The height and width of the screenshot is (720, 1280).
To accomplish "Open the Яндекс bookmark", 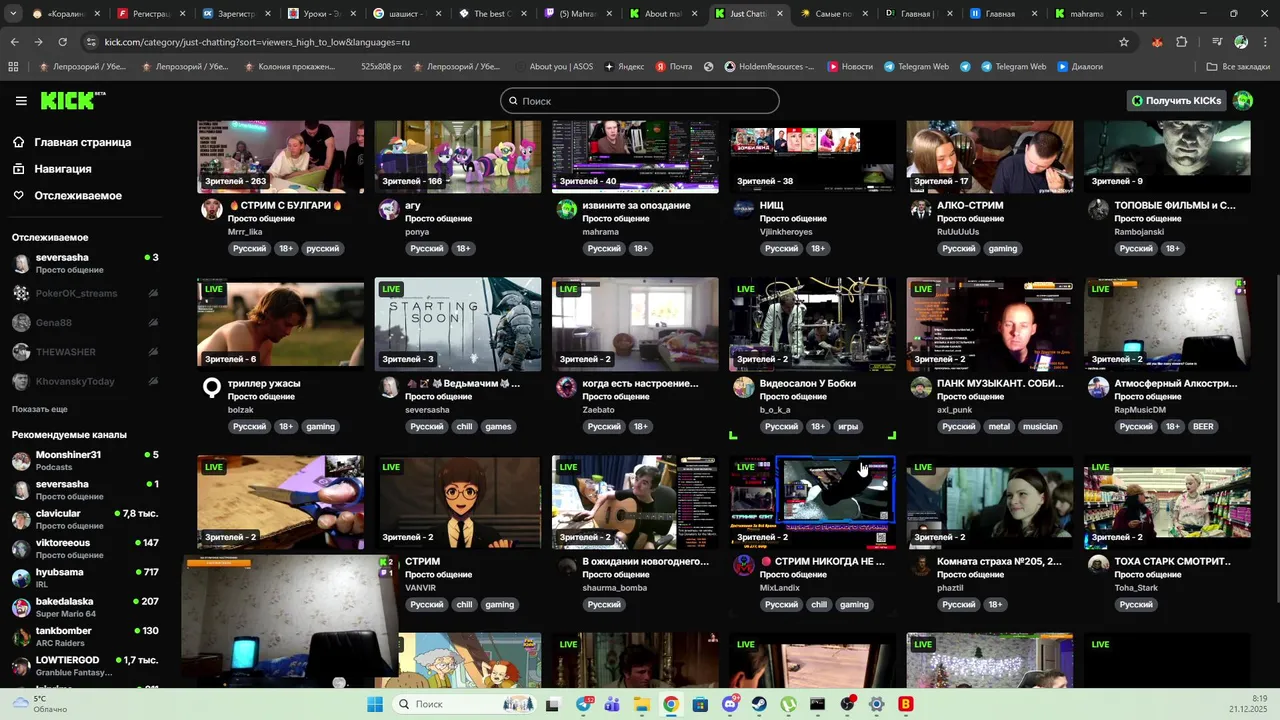I will point(622,67).
